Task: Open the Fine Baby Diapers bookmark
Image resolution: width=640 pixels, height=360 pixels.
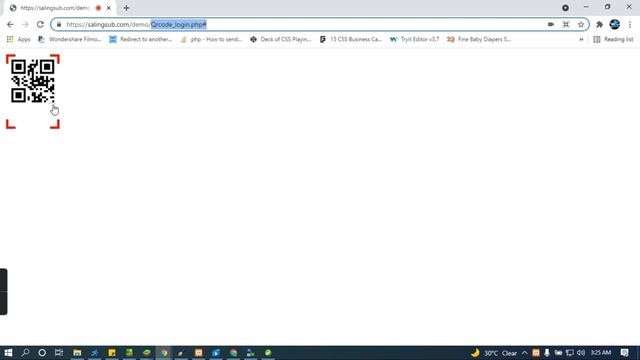Action: (x=479, y=39)
